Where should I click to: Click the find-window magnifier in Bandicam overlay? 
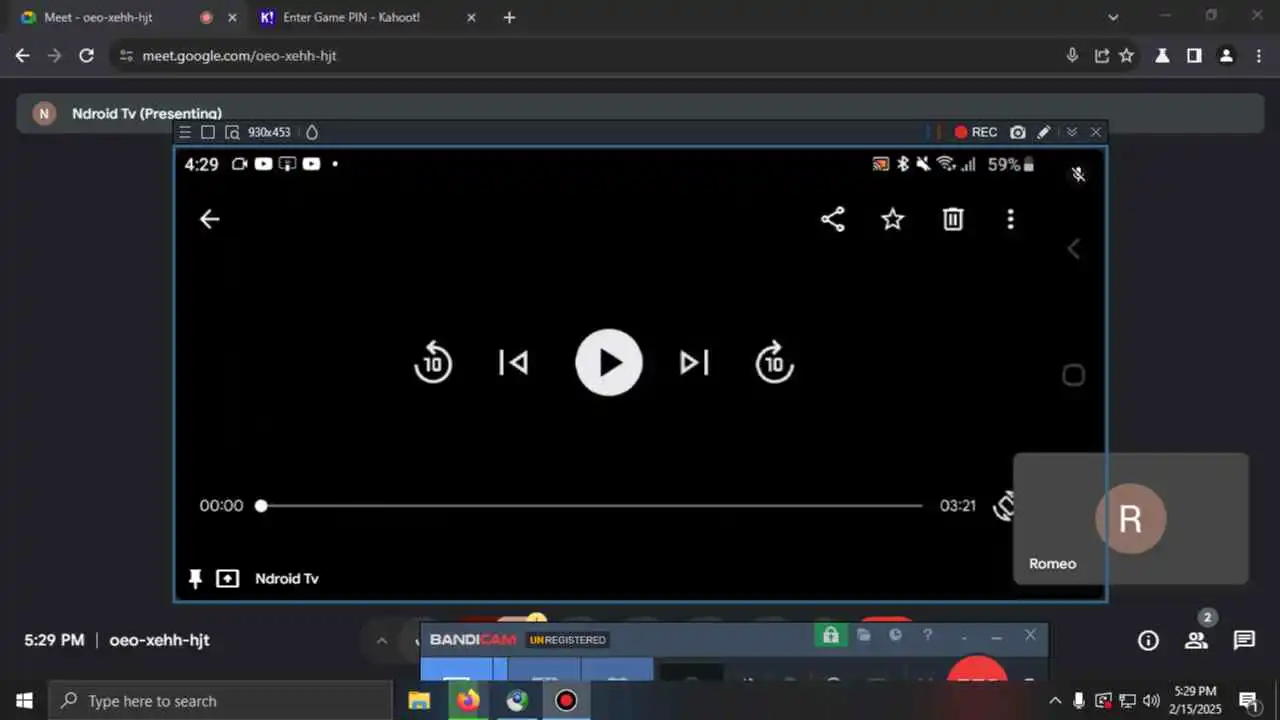tap(232, 132)
